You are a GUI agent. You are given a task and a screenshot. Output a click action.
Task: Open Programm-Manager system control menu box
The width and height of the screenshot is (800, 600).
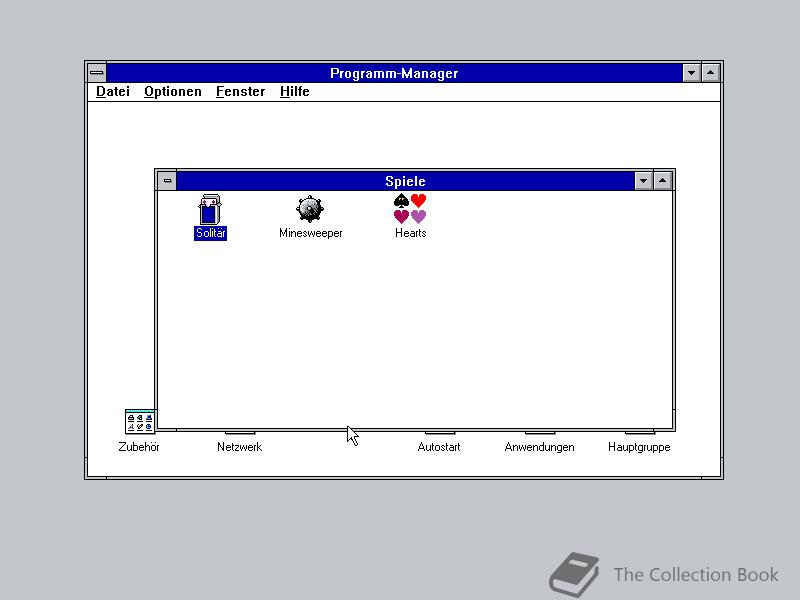96,73
